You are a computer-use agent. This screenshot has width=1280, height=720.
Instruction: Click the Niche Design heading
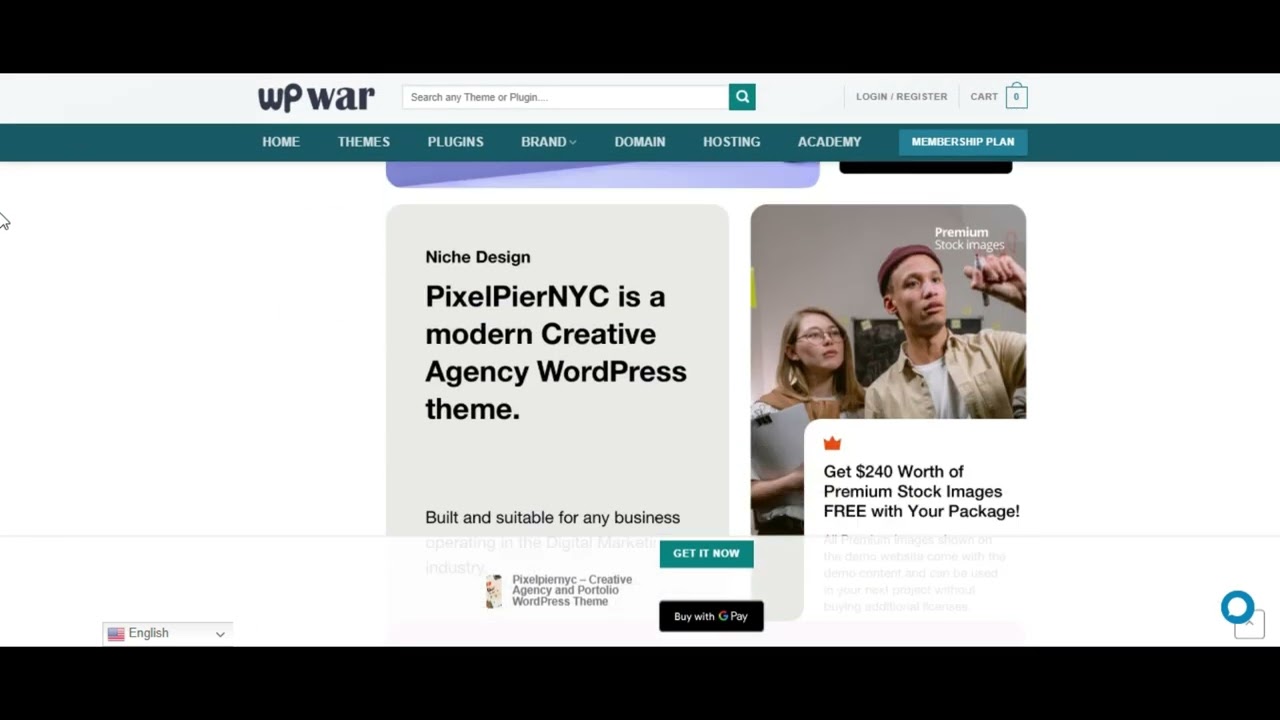[478, 257]
